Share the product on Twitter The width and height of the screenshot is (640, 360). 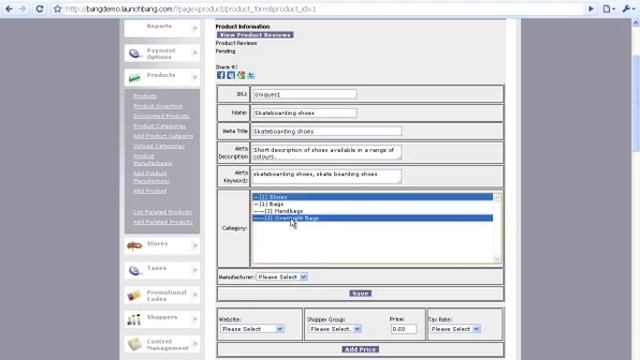pos(251,75)
